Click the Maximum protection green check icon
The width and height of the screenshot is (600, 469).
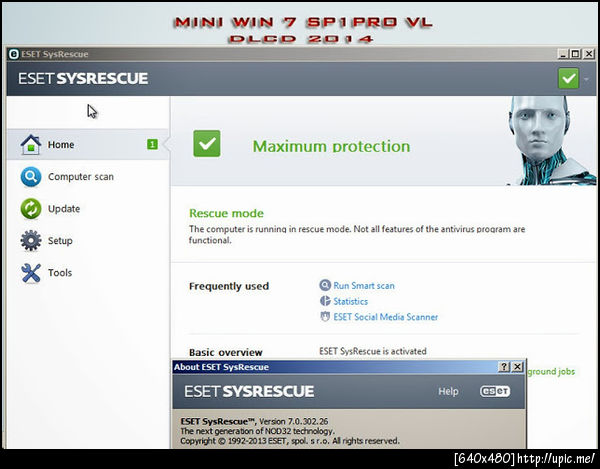pos(207,143)
